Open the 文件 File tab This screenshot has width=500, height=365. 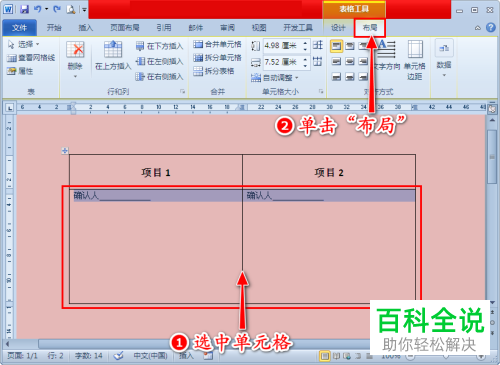[20, 28]
